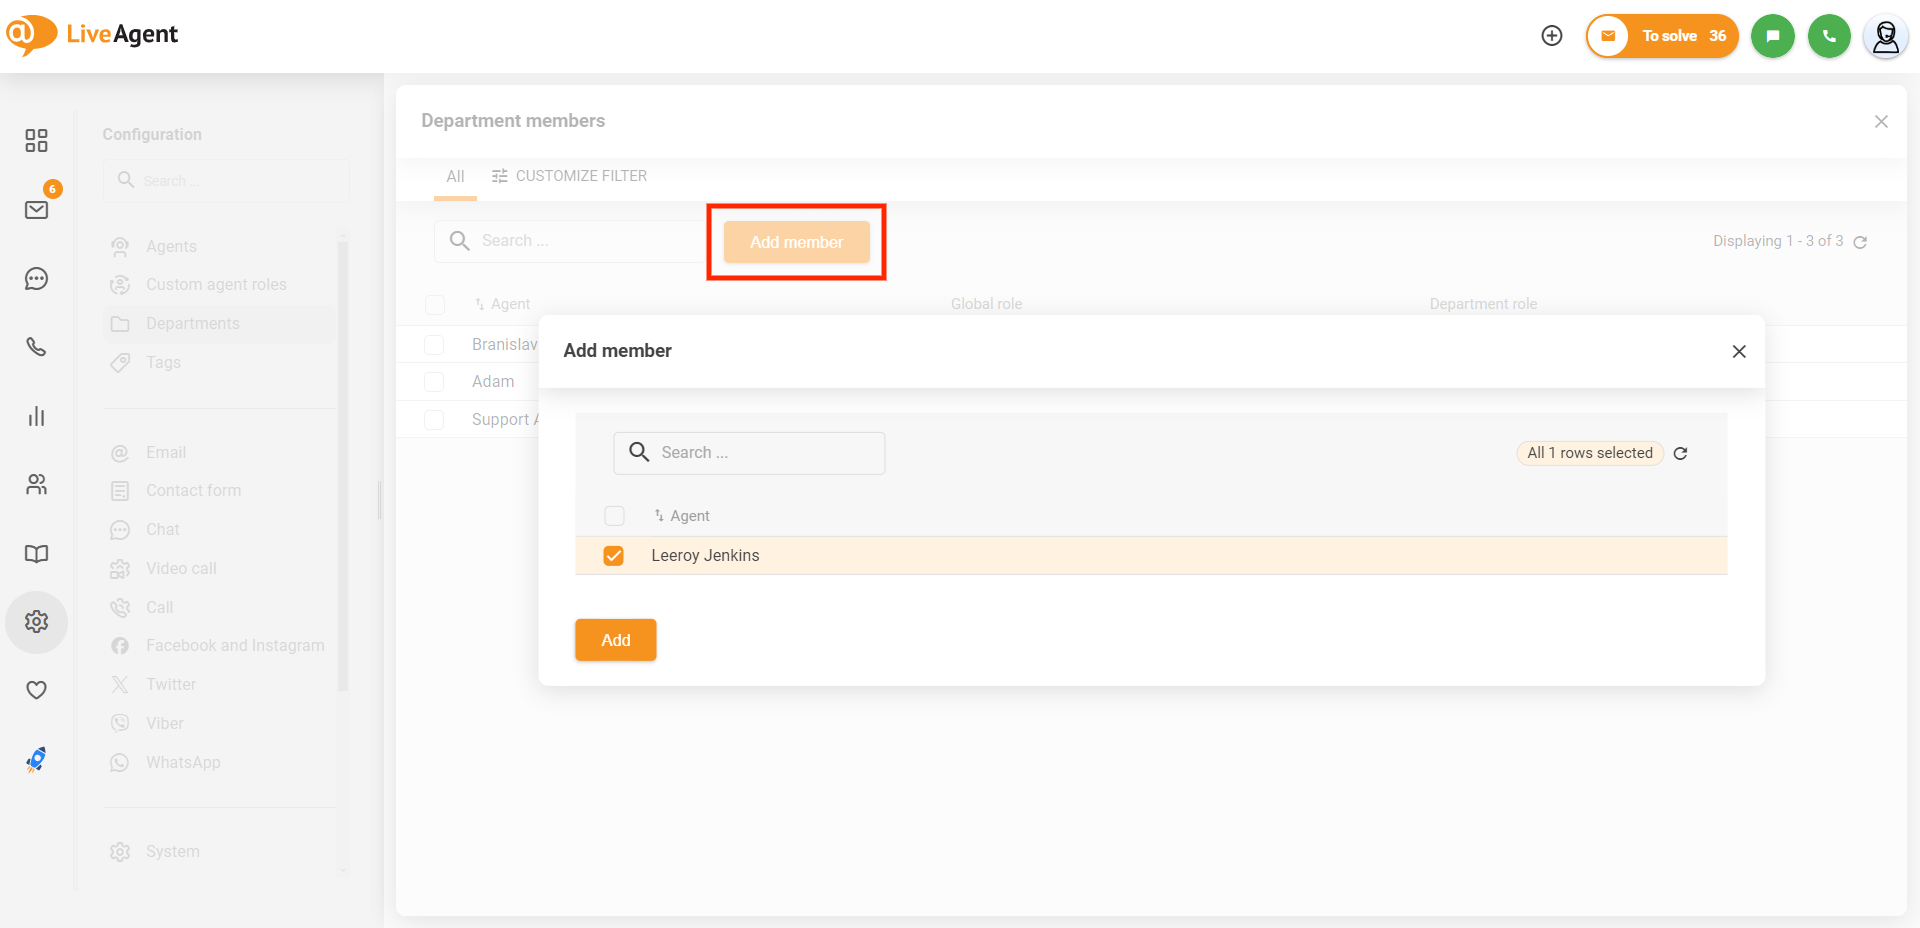Viewport: 1920px width, 928px height.
Task: Open the chats icon in left sidebar
Action: [x=37, y=279]
